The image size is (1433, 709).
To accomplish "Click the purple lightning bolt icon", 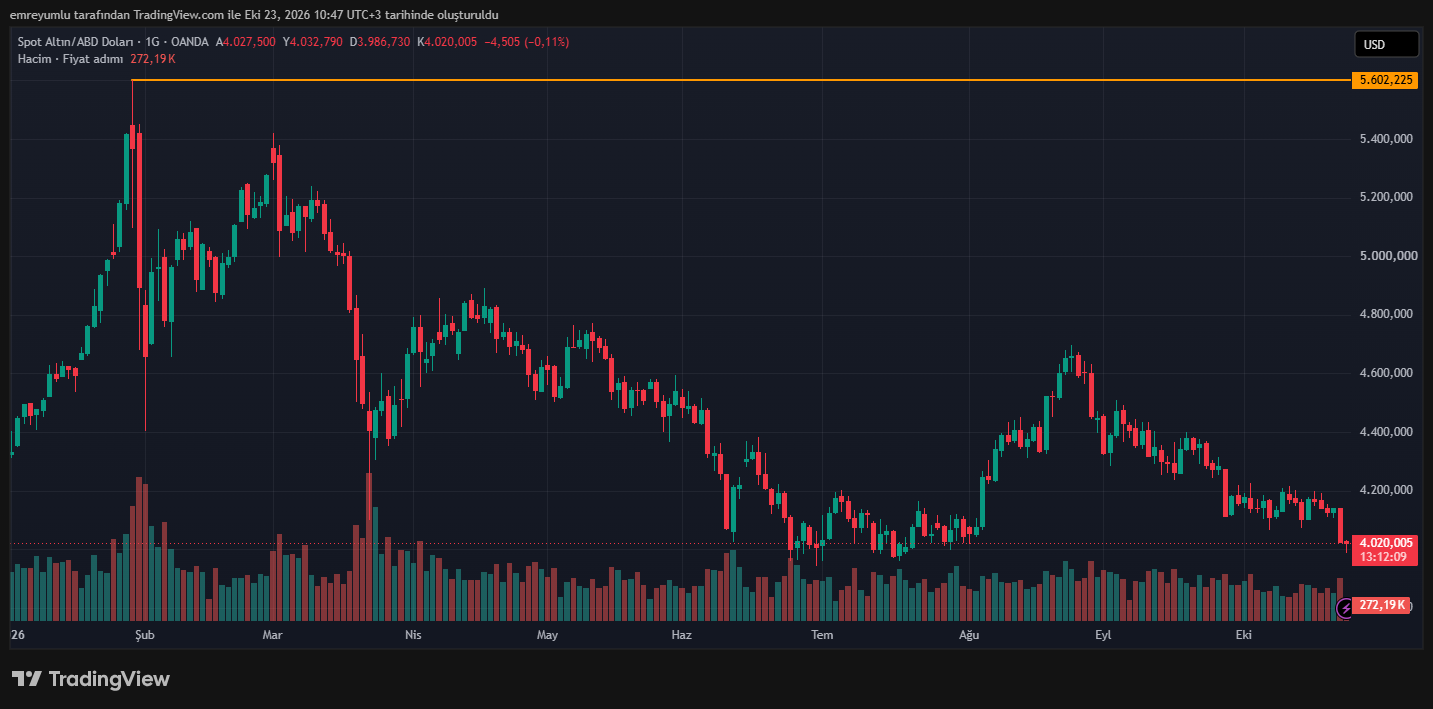I will (1344, 606).
